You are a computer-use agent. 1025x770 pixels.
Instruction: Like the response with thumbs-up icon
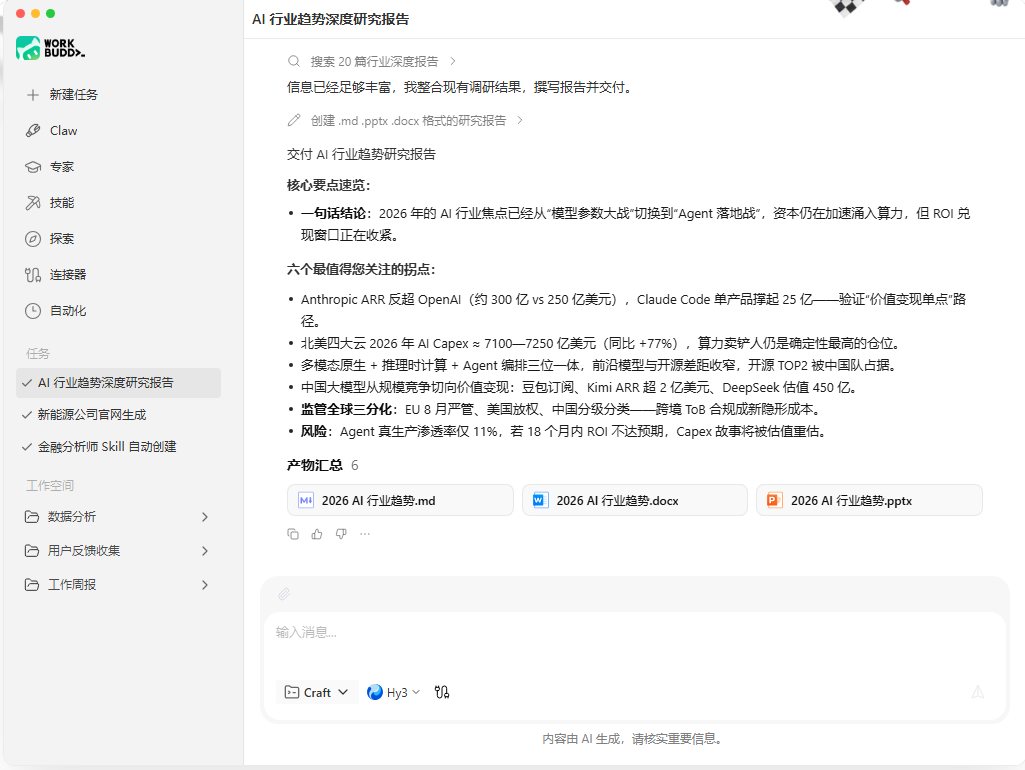[317, 534]
